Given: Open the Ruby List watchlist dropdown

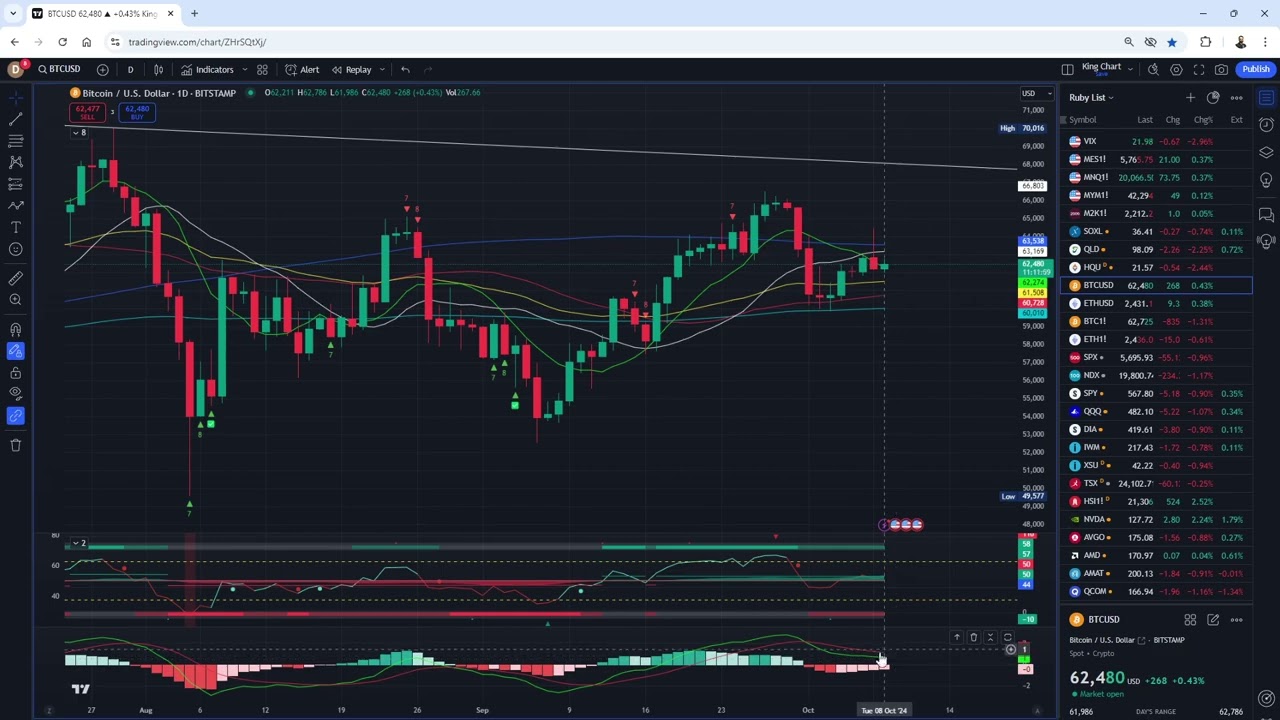Looking at the screenshot, I should (1091, 97).
